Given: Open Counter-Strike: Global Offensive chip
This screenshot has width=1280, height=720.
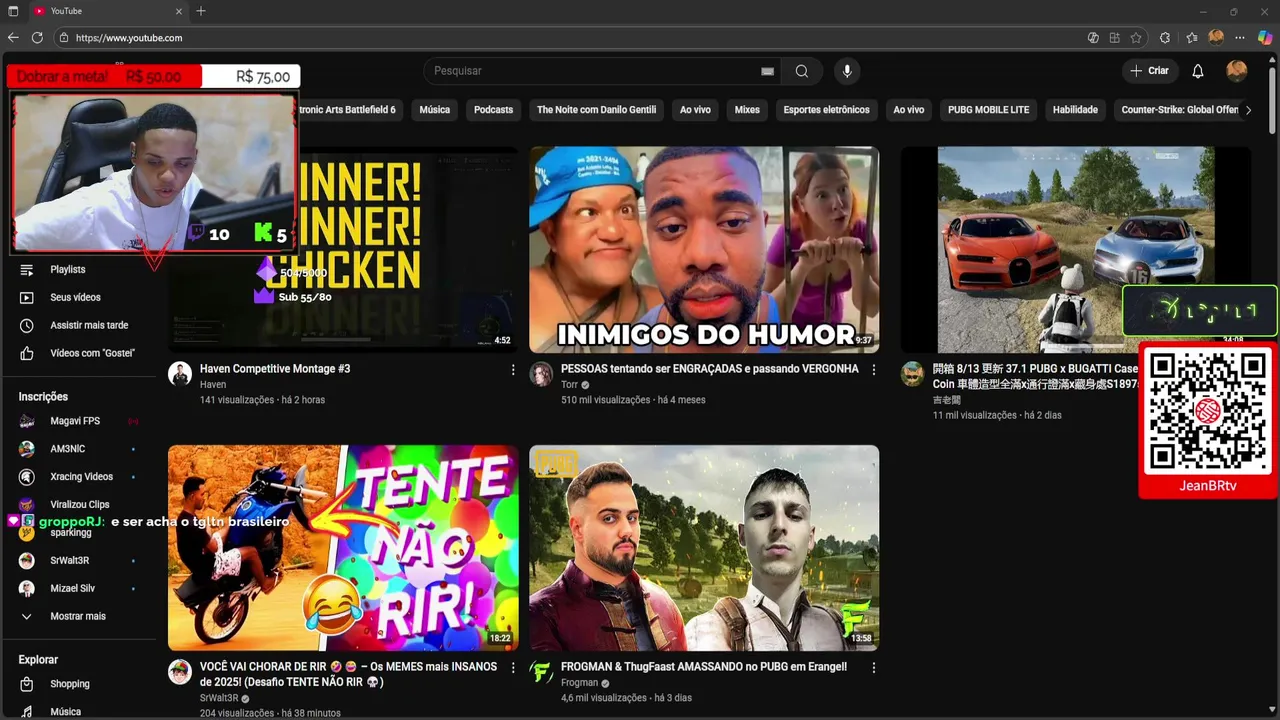Looking at the screenshot, I should coord(1179,110).
